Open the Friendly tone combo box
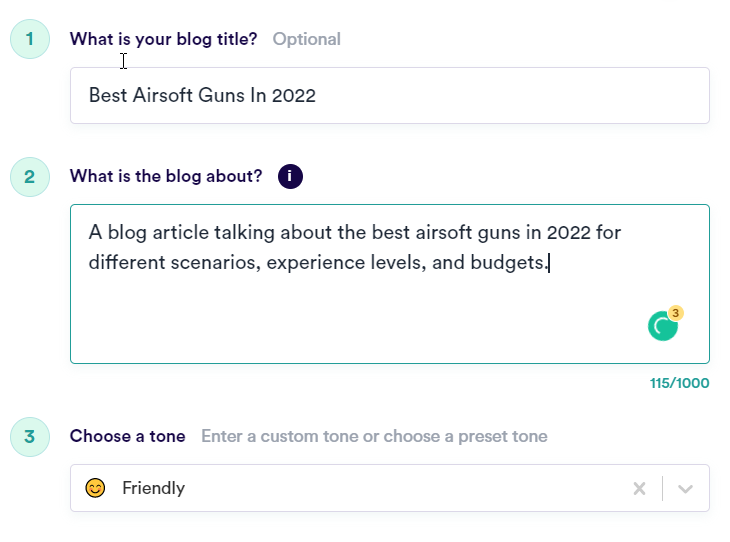This screenshot has width=730, height=542. (390, 488)
